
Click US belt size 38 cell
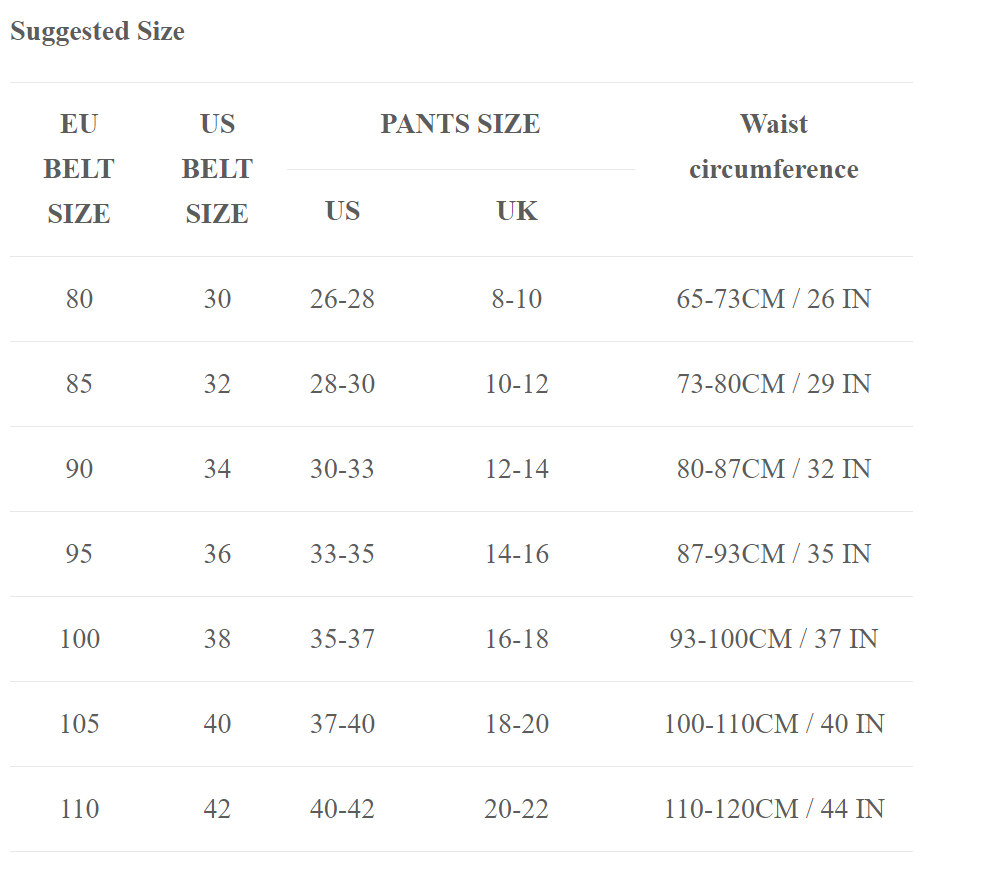coord(217,639)
